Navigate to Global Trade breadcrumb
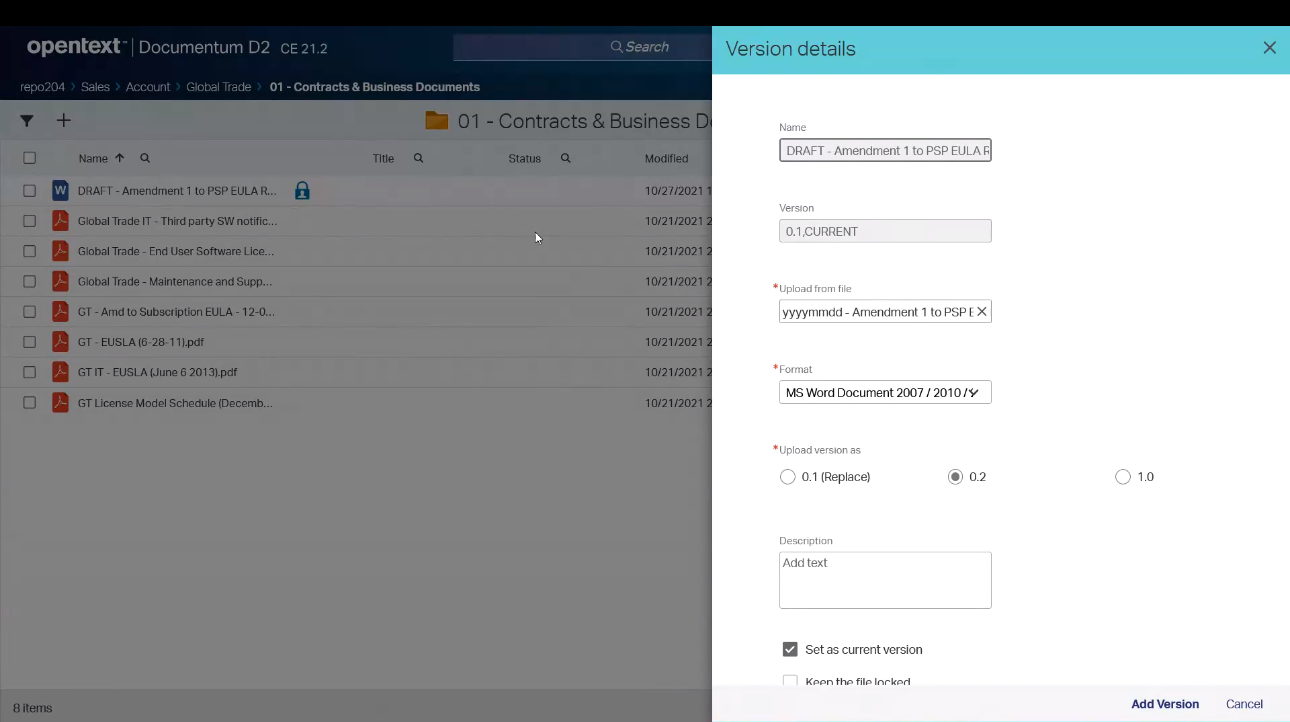1290x722 pixels. click(218, 87)
